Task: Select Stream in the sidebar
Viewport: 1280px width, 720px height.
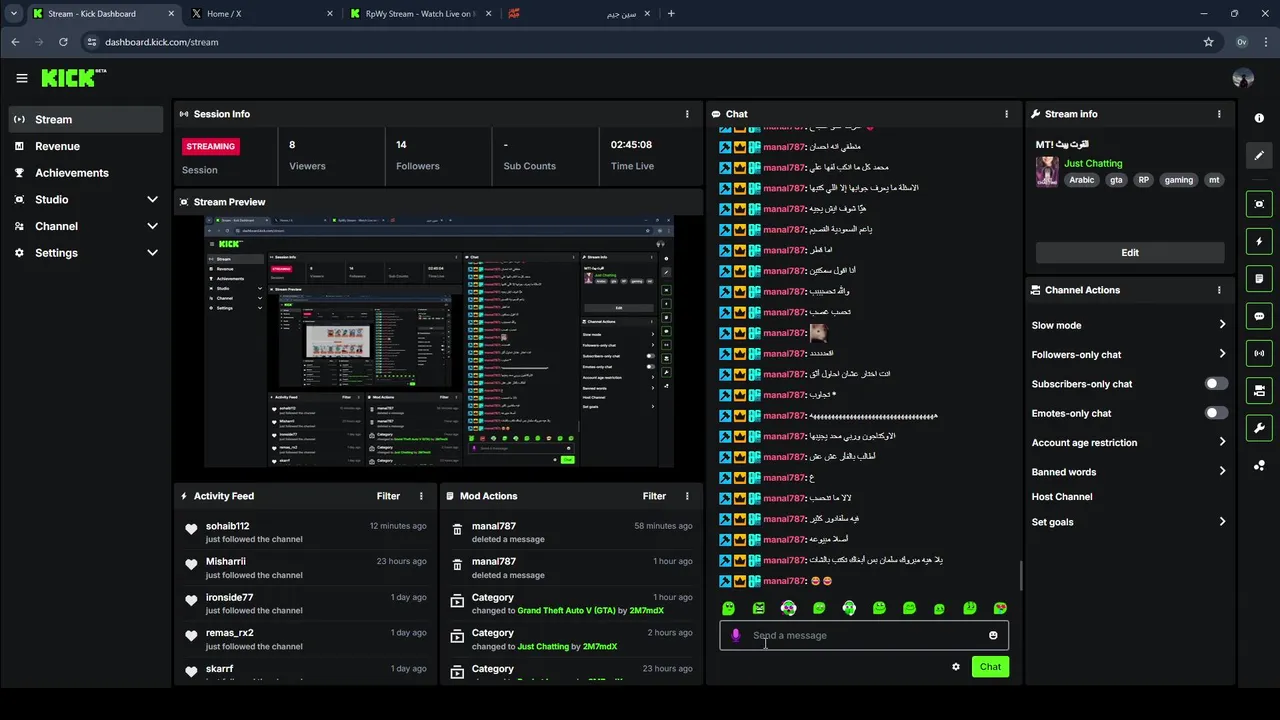Action: (x=85, y=119)
